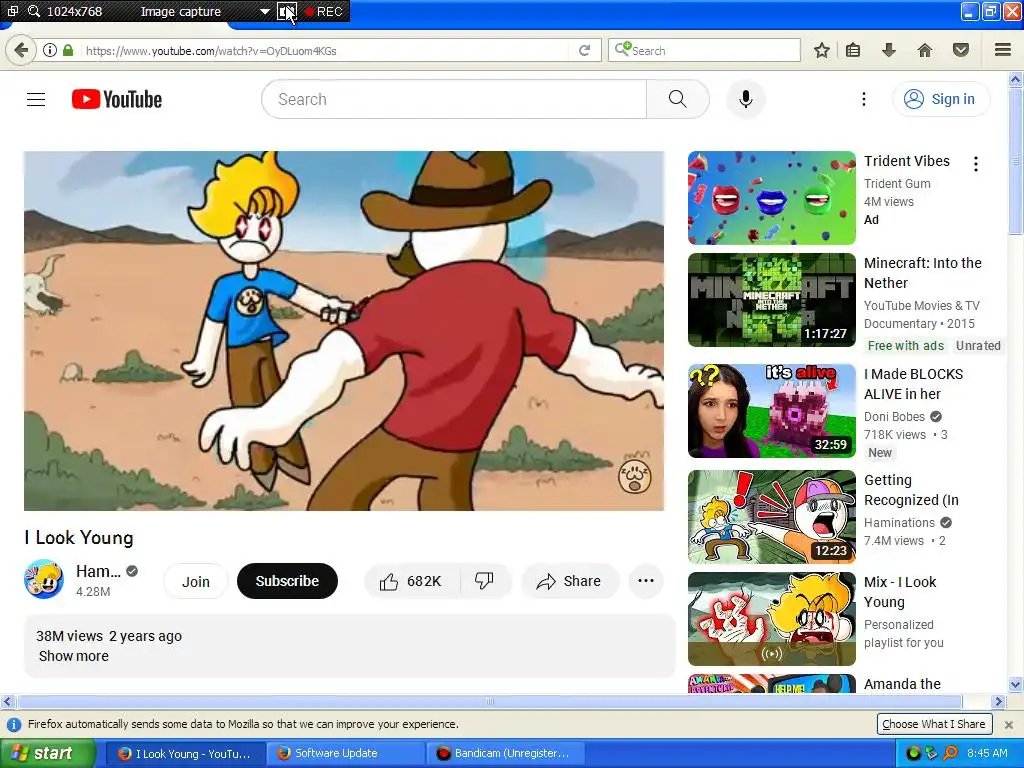Viewport: 1024px width, 768px height.
Task: Switch to Software Update taskbar item
Action: [x=345, y=754]
